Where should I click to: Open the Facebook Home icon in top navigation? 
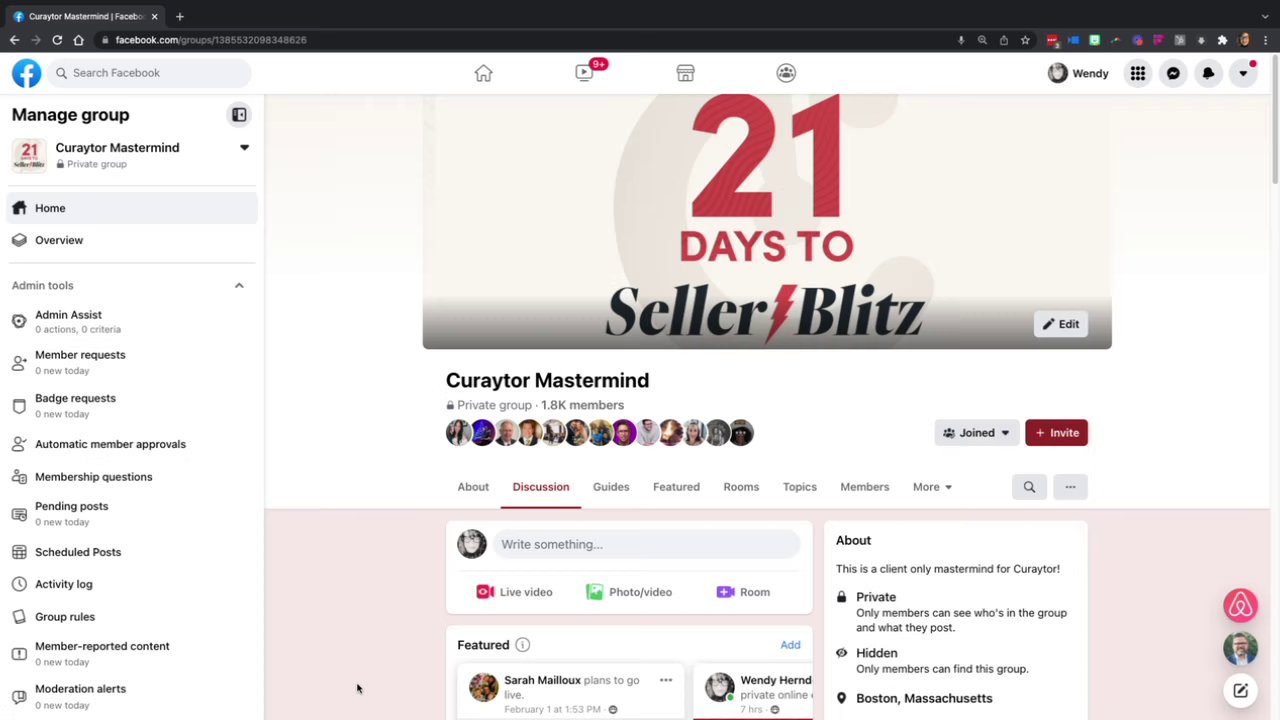pyautogui.click(x=483, y=73)
